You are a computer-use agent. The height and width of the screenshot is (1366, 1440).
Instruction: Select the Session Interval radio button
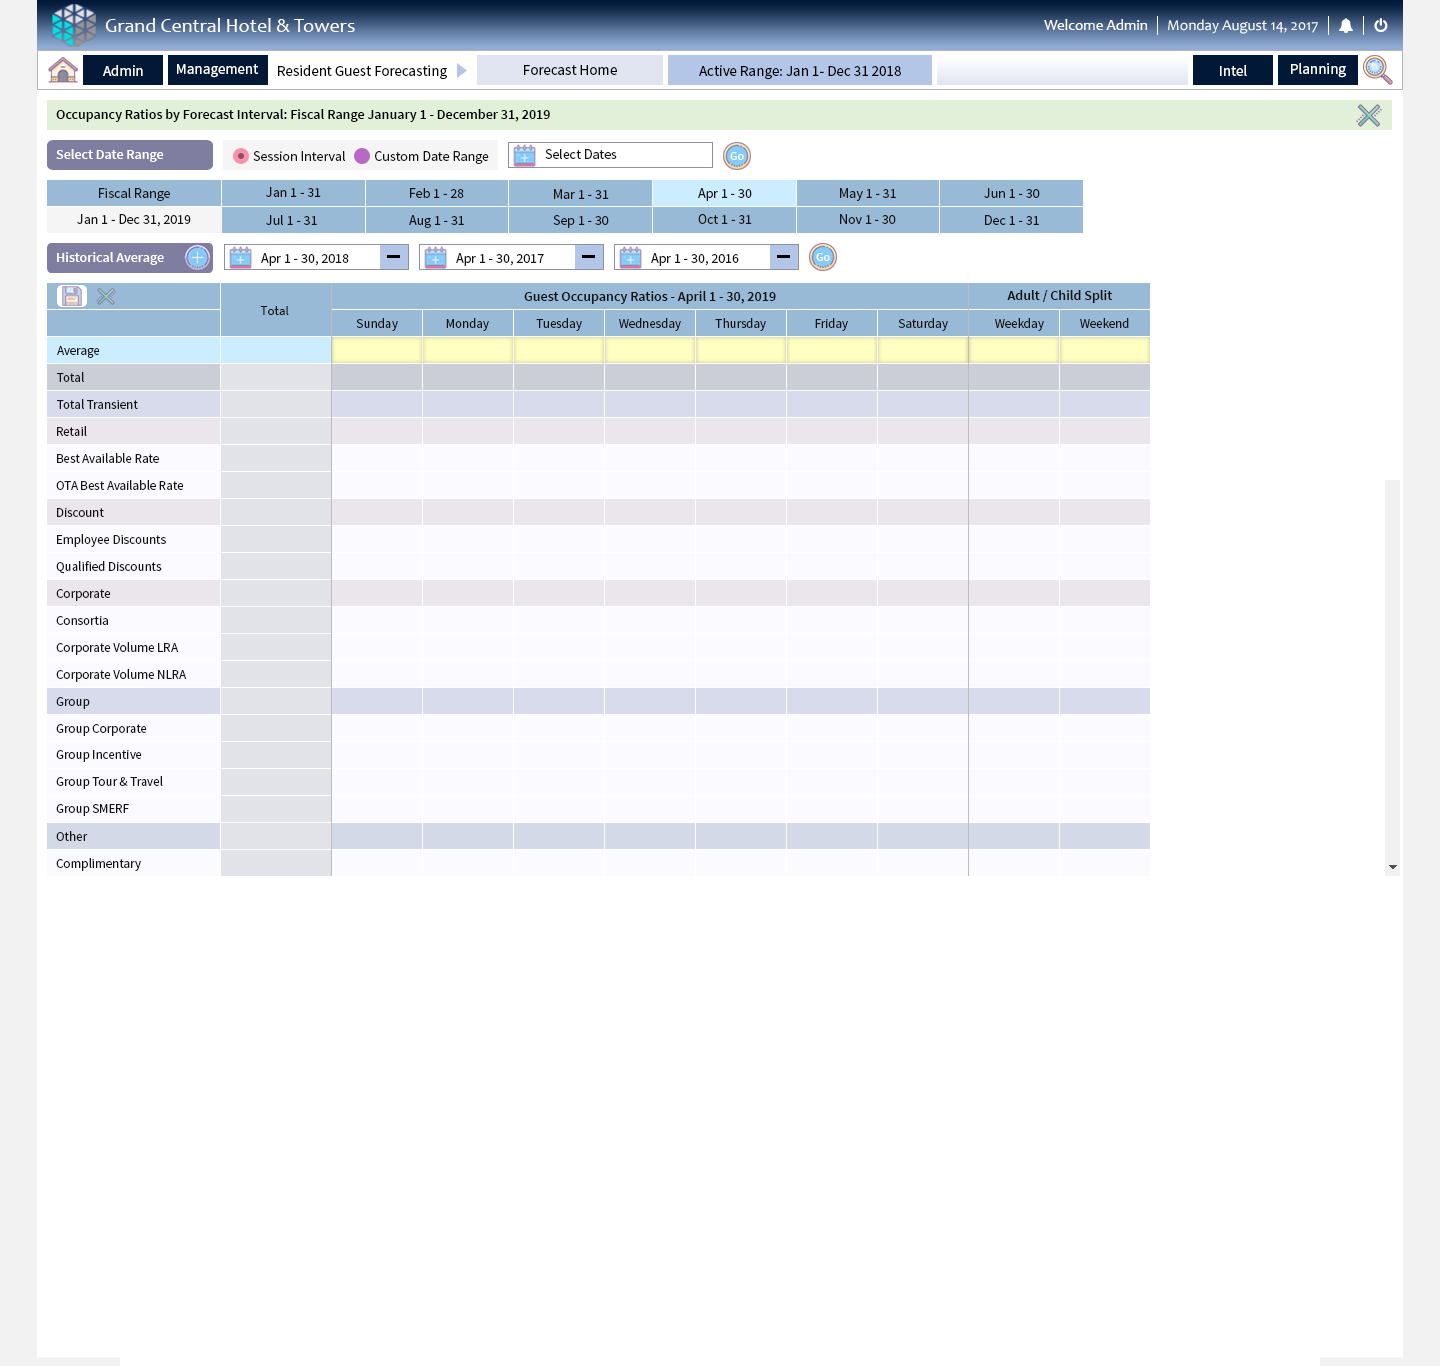click(241, 156)
